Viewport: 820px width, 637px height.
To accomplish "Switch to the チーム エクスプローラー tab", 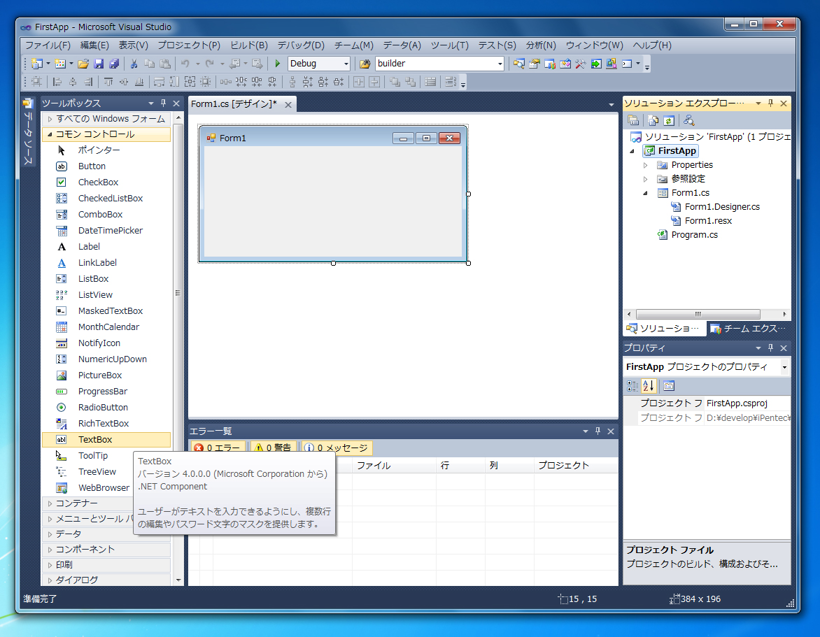I will [751, 328].
